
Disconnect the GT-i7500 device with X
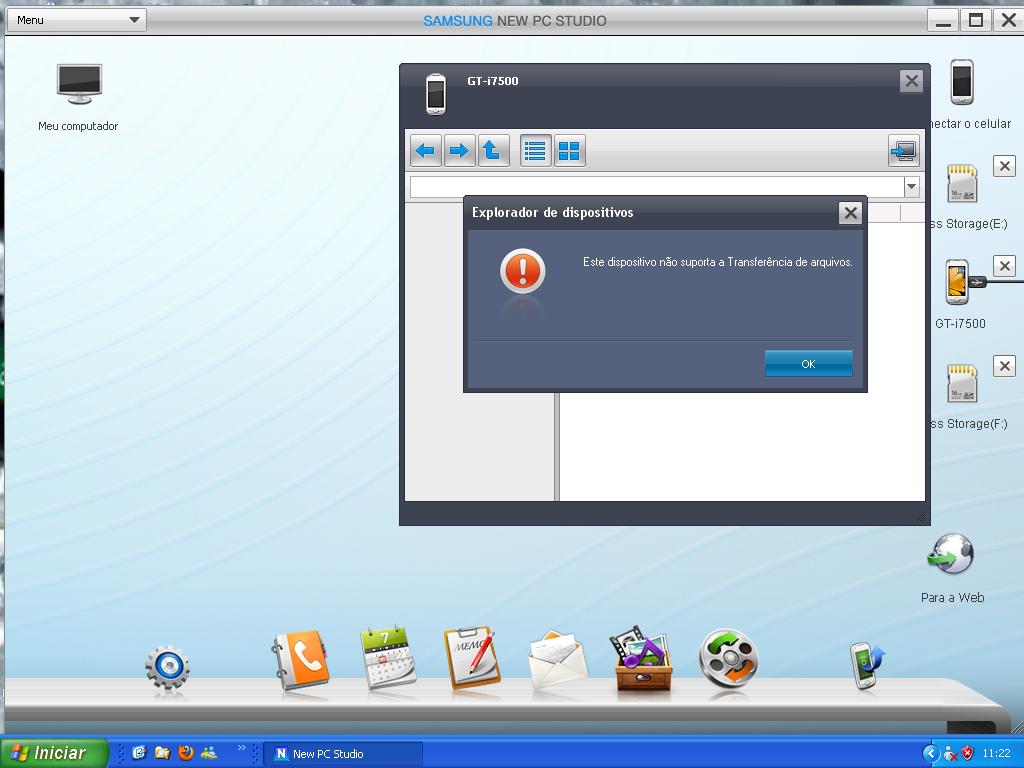(x=1004, y=266)
